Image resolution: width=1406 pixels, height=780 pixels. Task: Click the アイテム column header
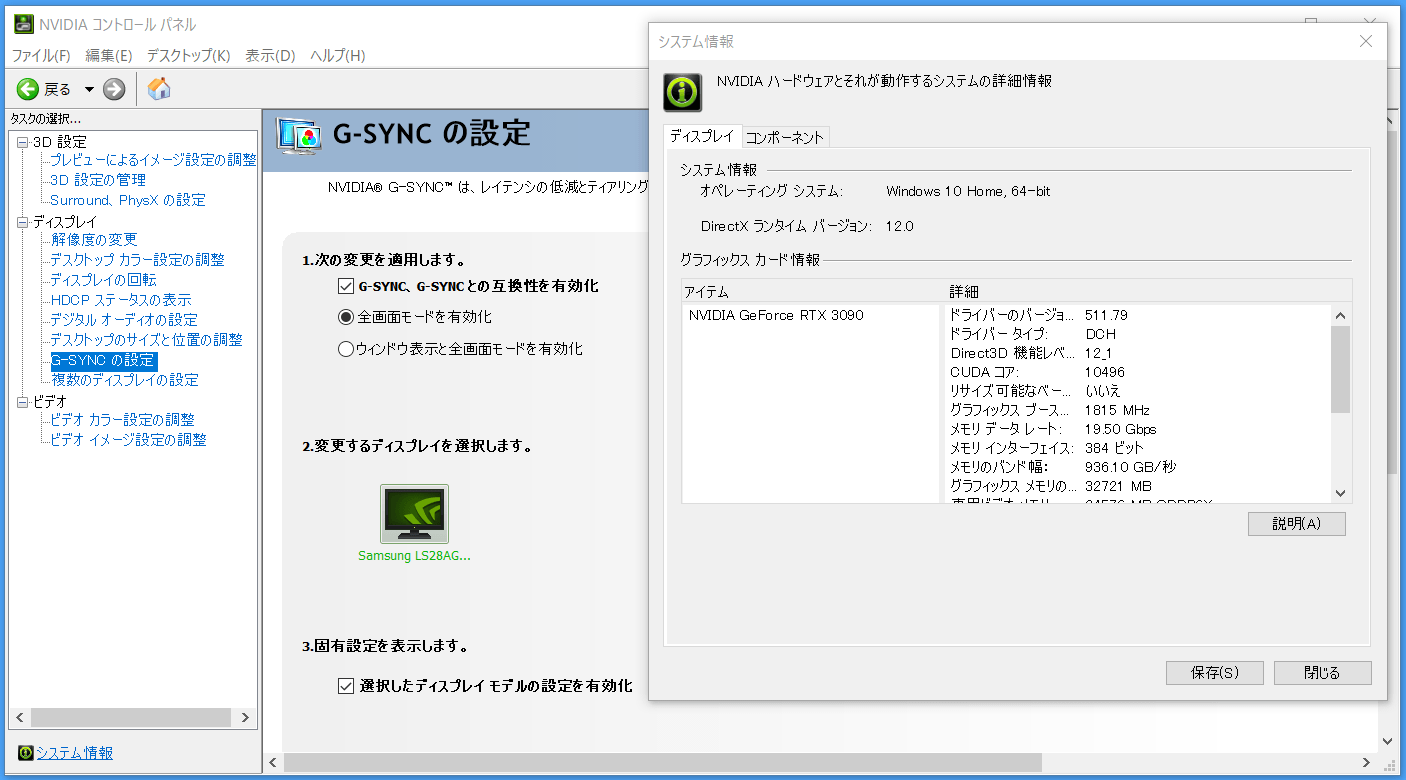(813, 291)
